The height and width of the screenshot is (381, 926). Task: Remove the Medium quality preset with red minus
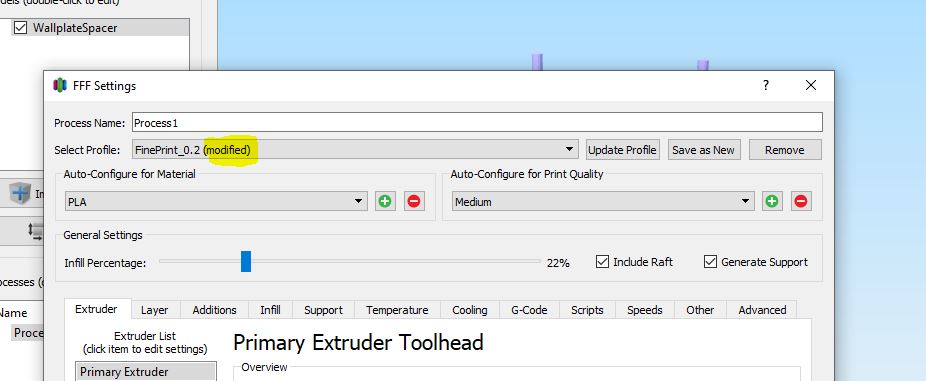point(801,201)
